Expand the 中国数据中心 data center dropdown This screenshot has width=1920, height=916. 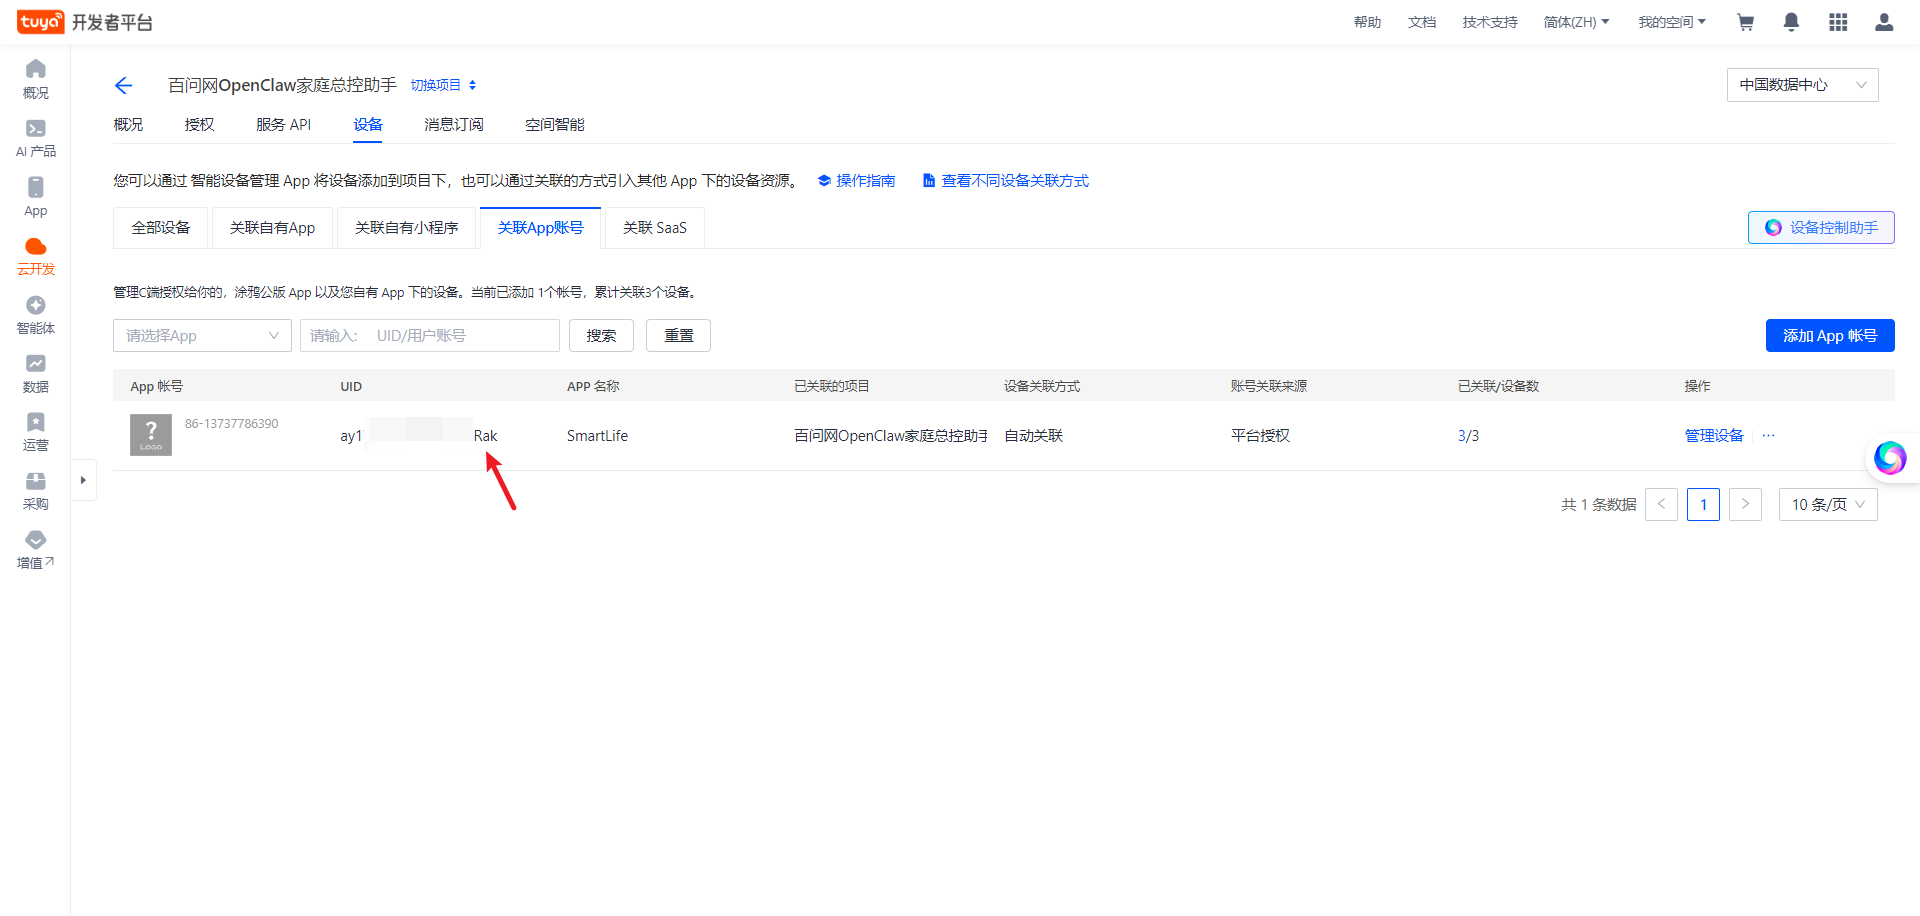(x=1802, y=85)
